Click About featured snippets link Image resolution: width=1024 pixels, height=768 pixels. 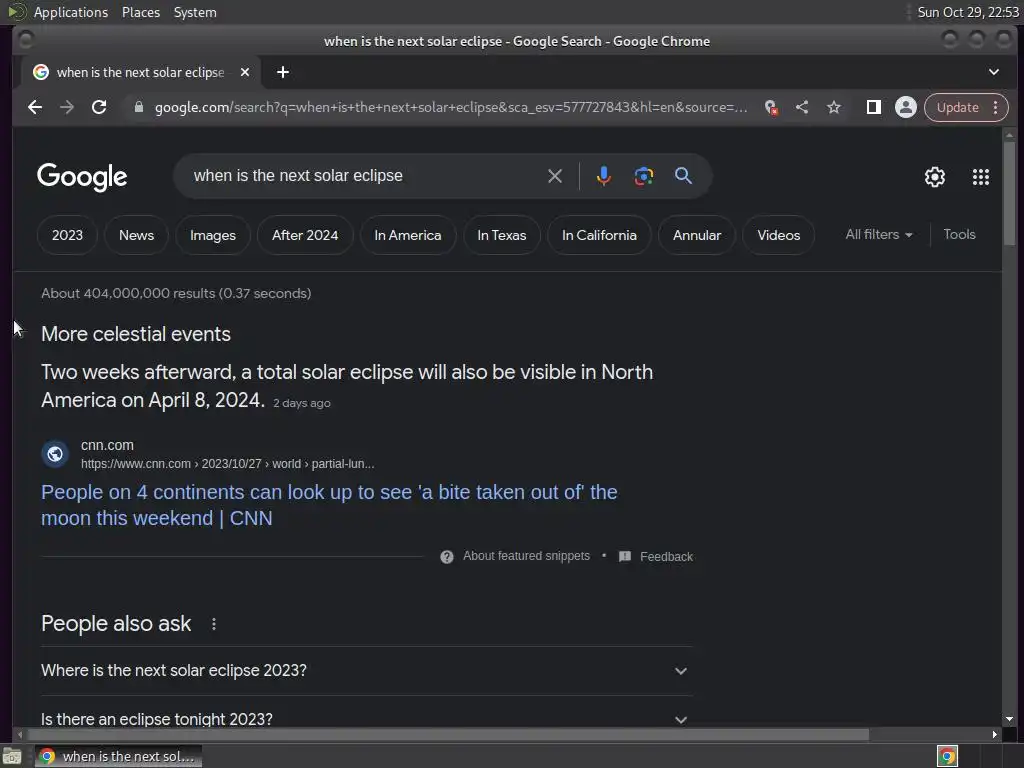pyautogui.click(x=526, y=556)
